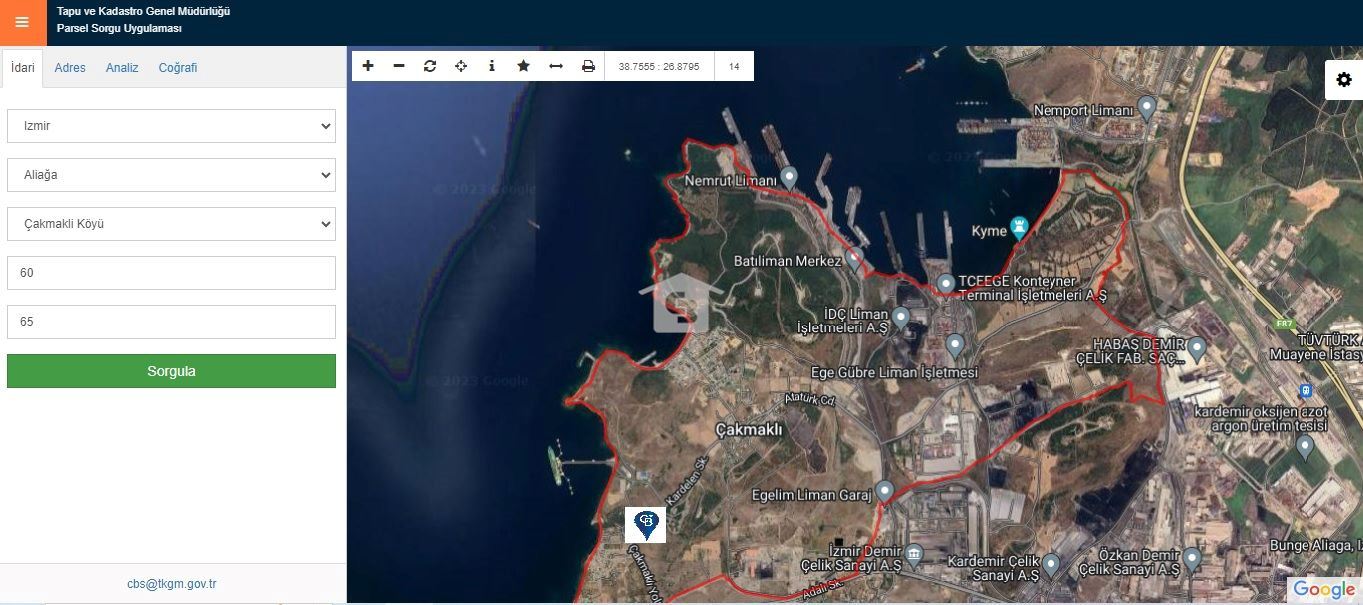Open the orange hamburger menu
Screen dimensions: 1363x605
coord(22,22)
